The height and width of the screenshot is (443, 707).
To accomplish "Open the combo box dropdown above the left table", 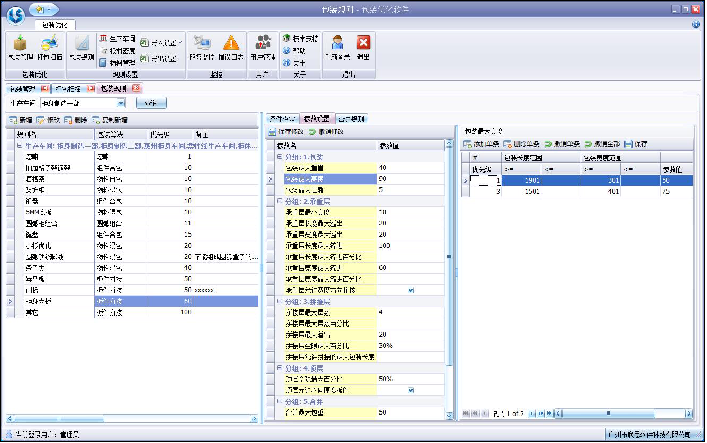I will [x=121, y=103].
